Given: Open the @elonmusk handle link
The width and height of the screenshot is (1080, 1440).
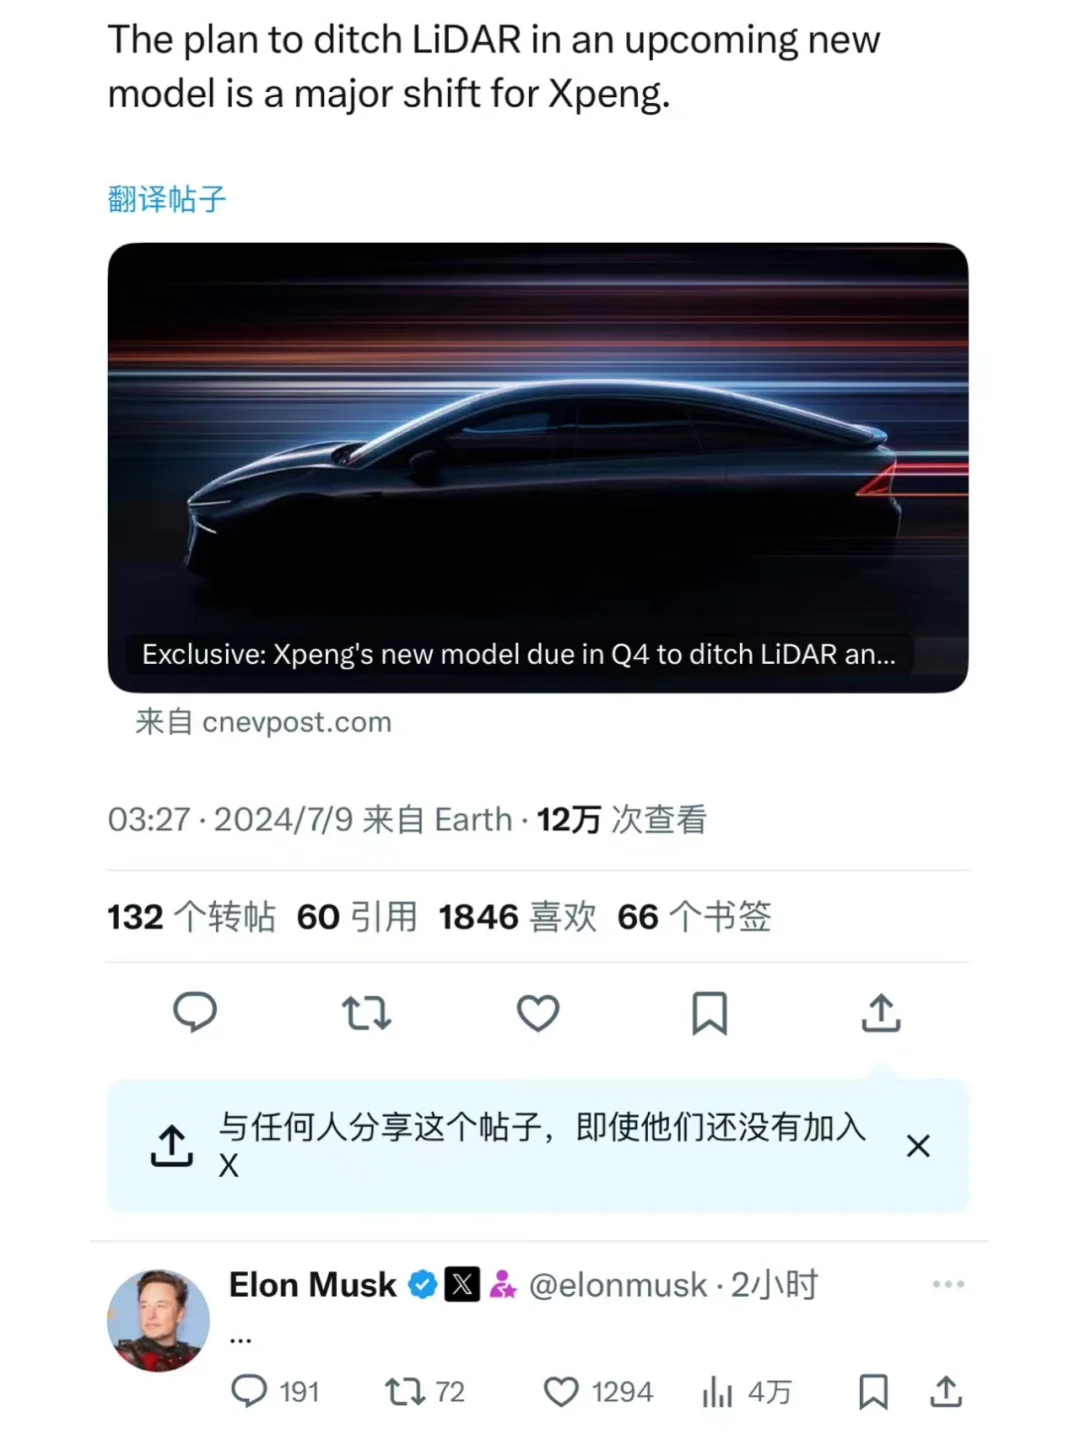Looking at the screenshot, I should [x=617, y=1285].
